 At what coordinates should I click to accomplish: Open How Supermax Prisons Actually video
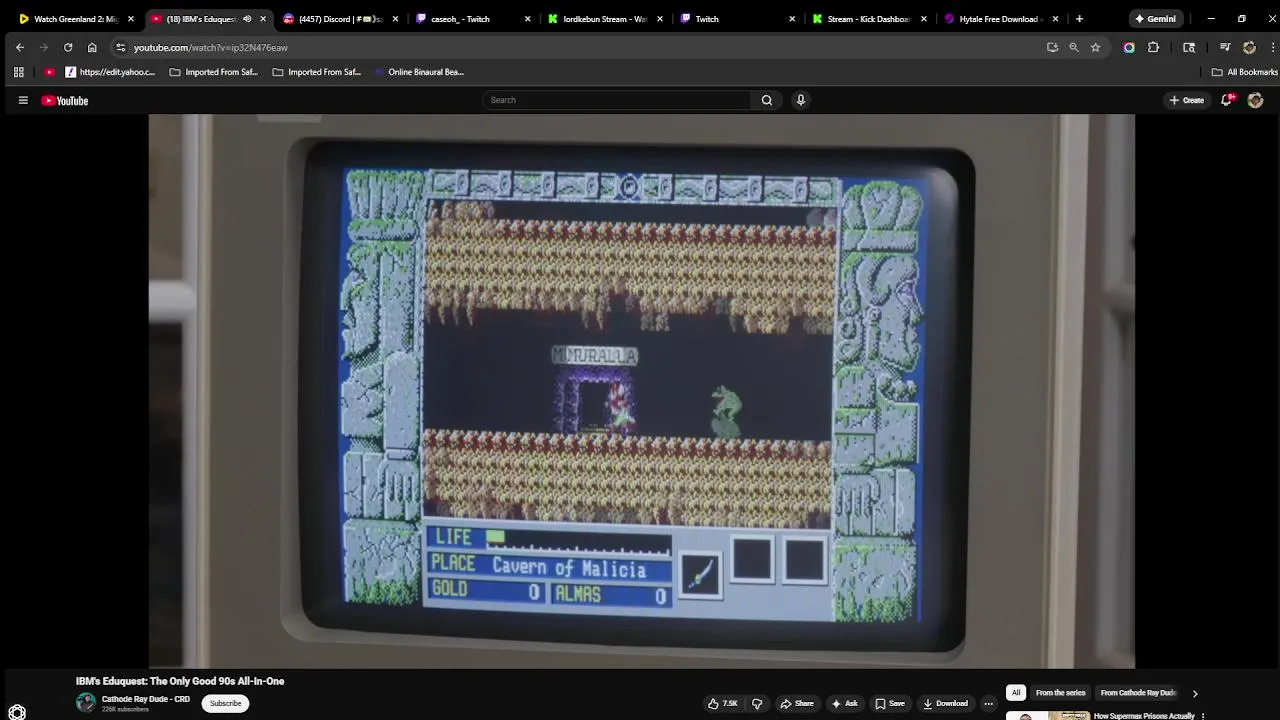[1144, 716]
